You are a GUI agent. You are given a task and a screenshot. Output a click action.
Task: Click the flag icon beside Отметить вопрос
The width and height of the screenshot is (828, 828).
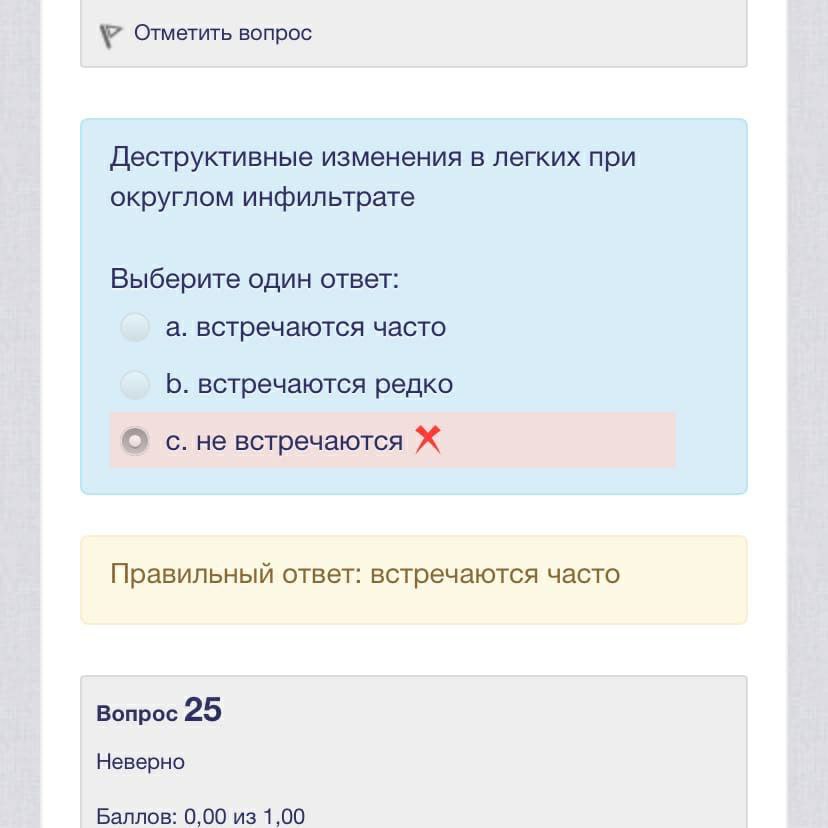(x=110, y=35)
